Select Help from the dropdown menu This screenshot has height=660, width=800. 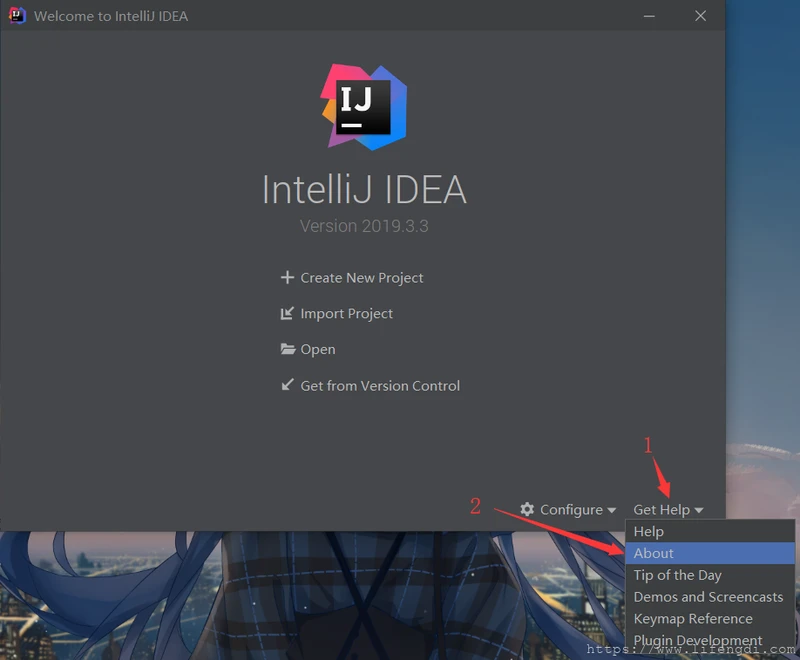pos(648,531)
